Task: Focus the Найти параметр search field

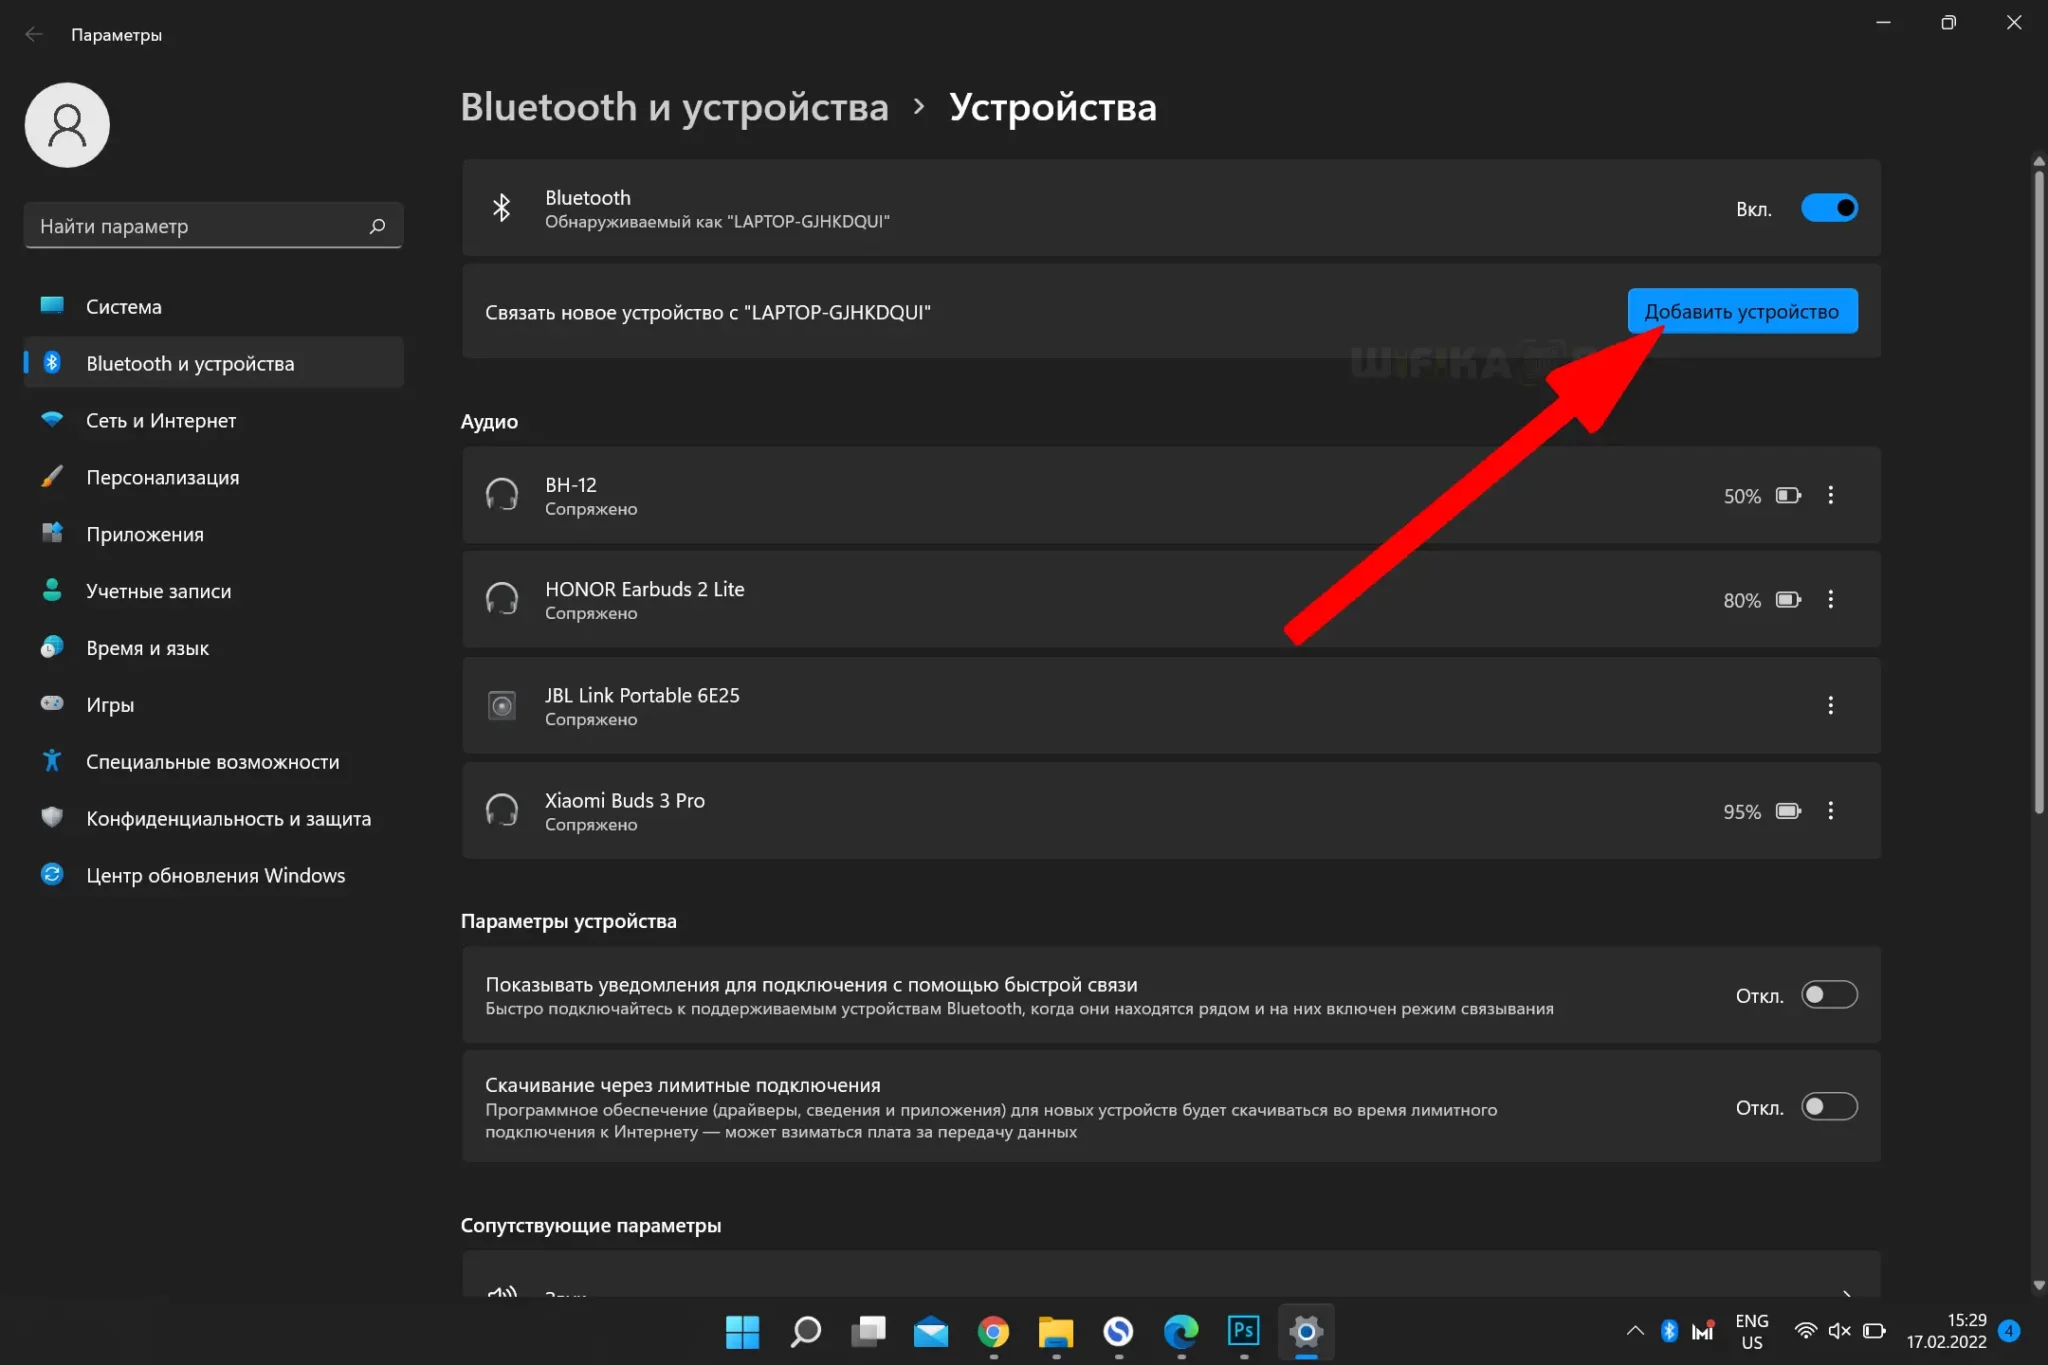Action: click(213, 226)
